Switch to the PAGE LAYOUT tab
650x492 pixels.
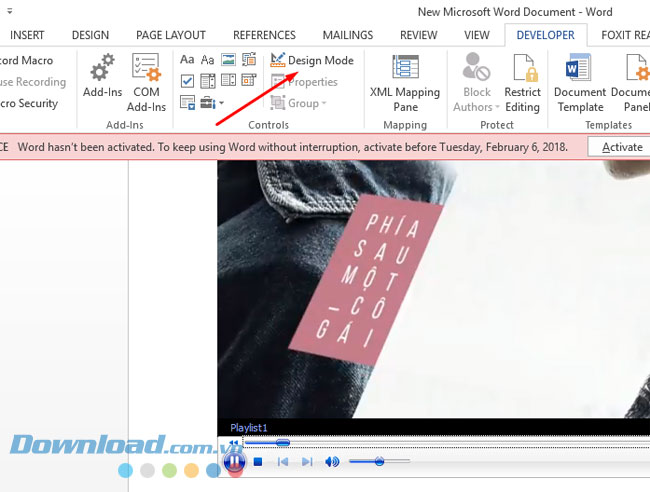(x=171, y=35)
